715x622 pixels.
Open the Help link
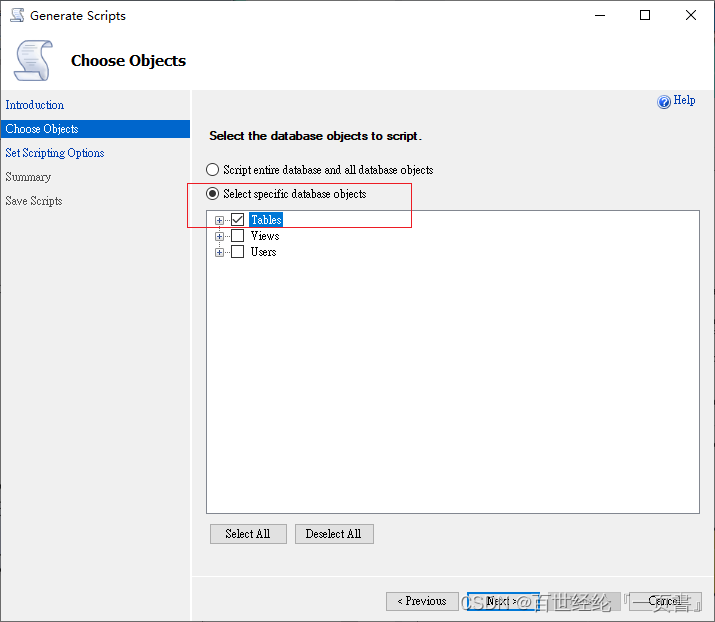[x=684, y=100]
